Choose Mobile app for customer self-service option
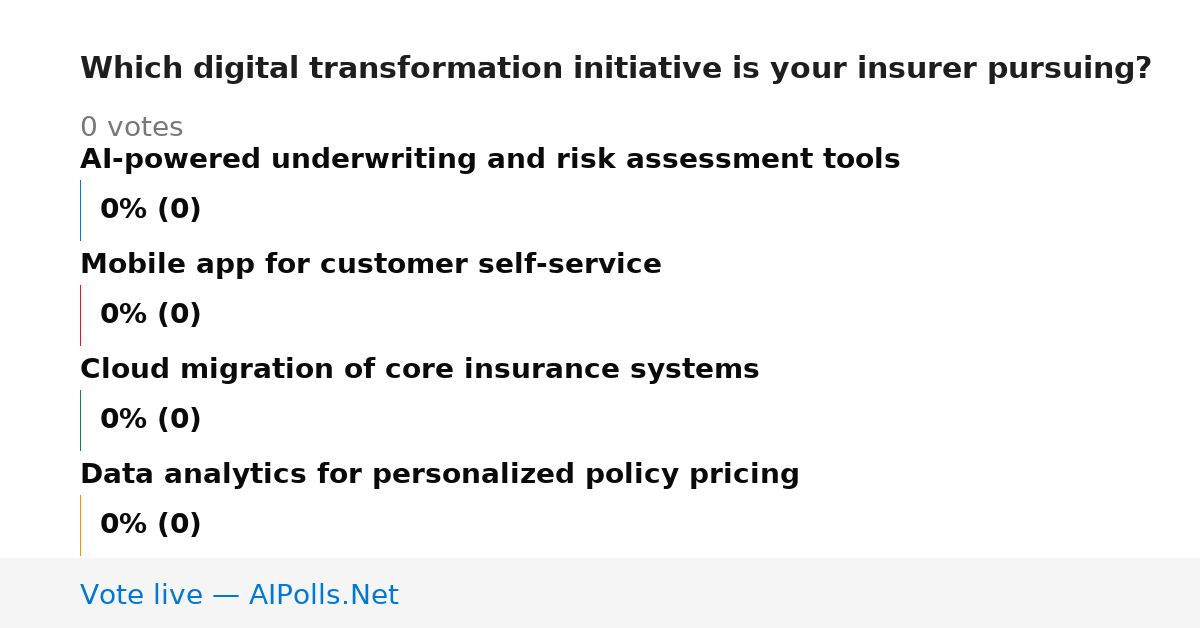This screenshot has height=628, width=1200. click(x=371, y=265)
